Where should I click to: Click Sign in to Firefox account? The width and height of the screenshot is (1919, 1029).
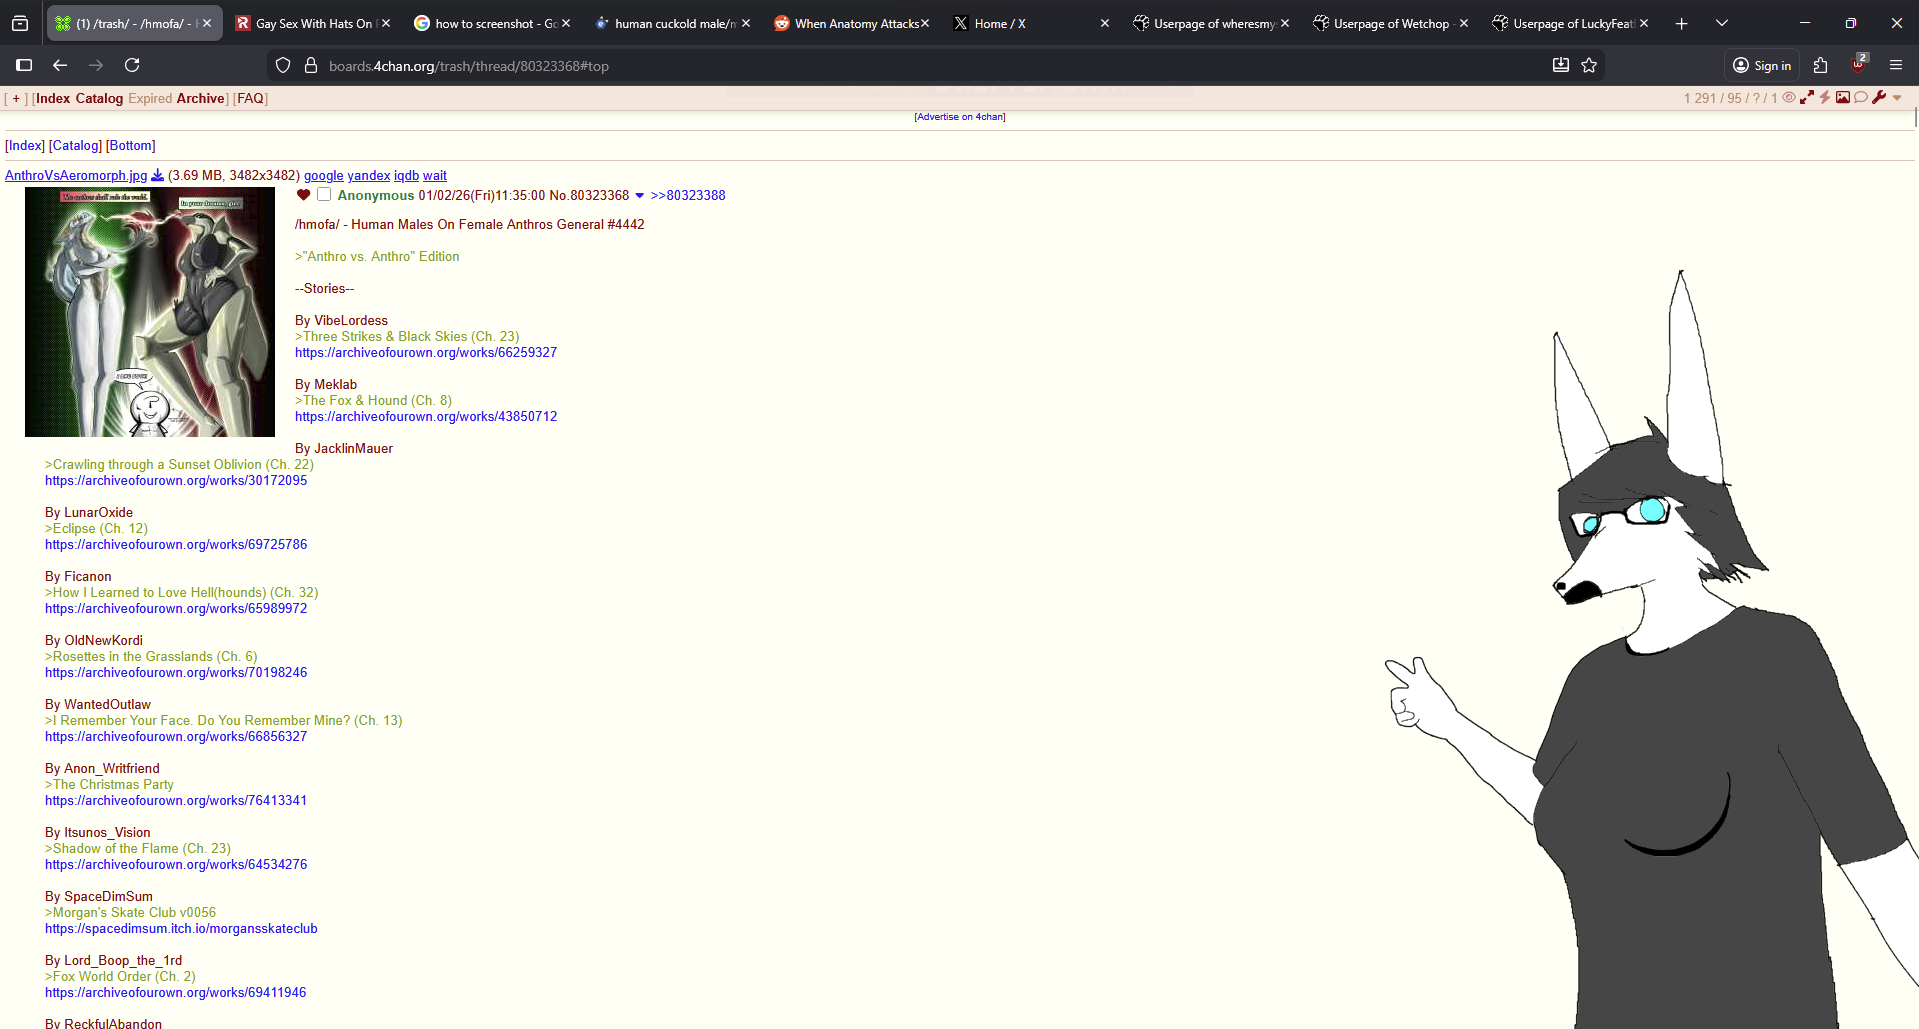click(x=1762, y=65)
